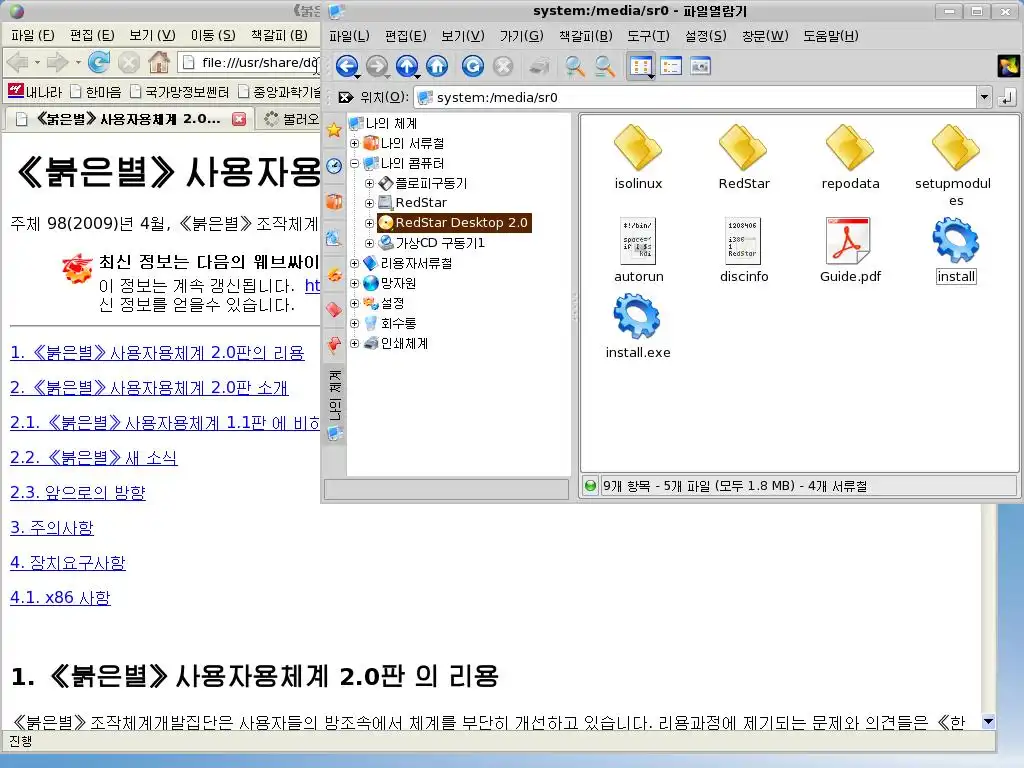Expand the 플로피구동기 tree node
The width and height of the screenshot is (1024, 768).
[x=370, y=184]
